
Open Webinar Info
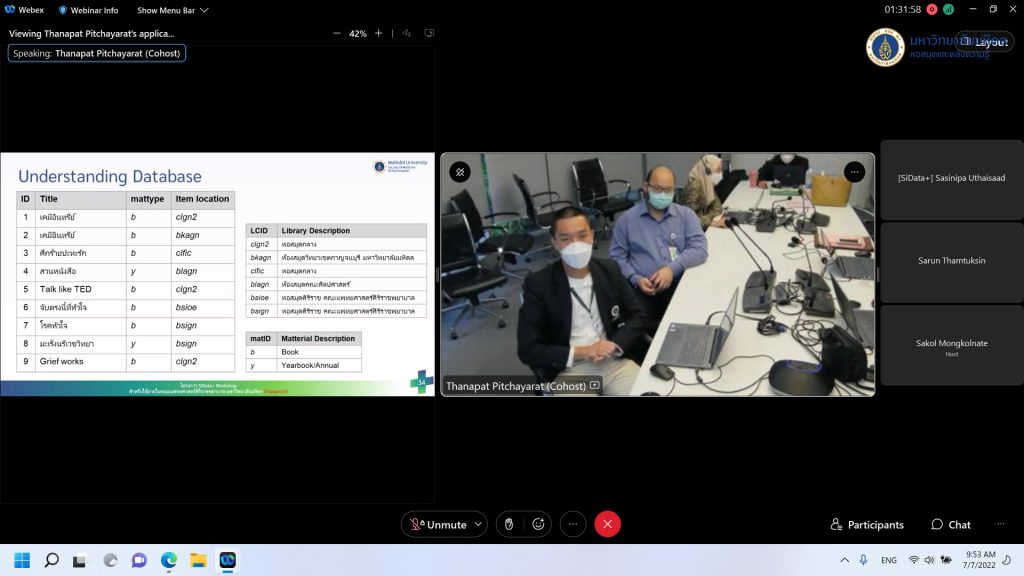(88, 10)
